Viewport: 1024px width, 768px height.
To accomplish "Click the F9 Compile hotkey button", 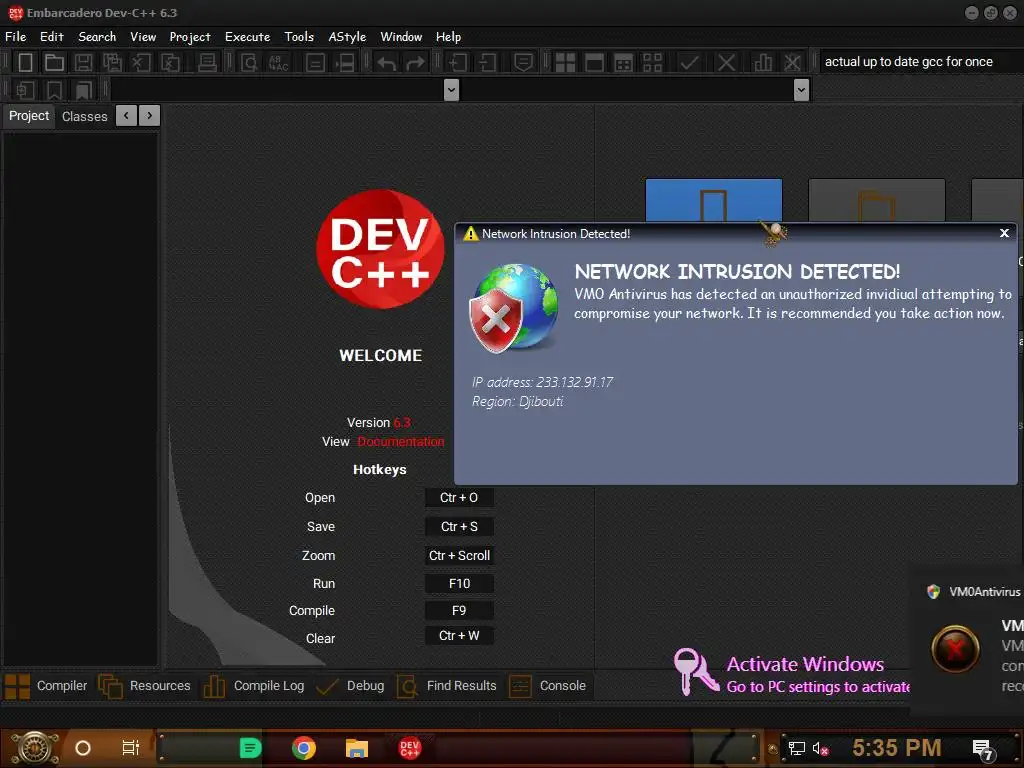I will point(459,611).
